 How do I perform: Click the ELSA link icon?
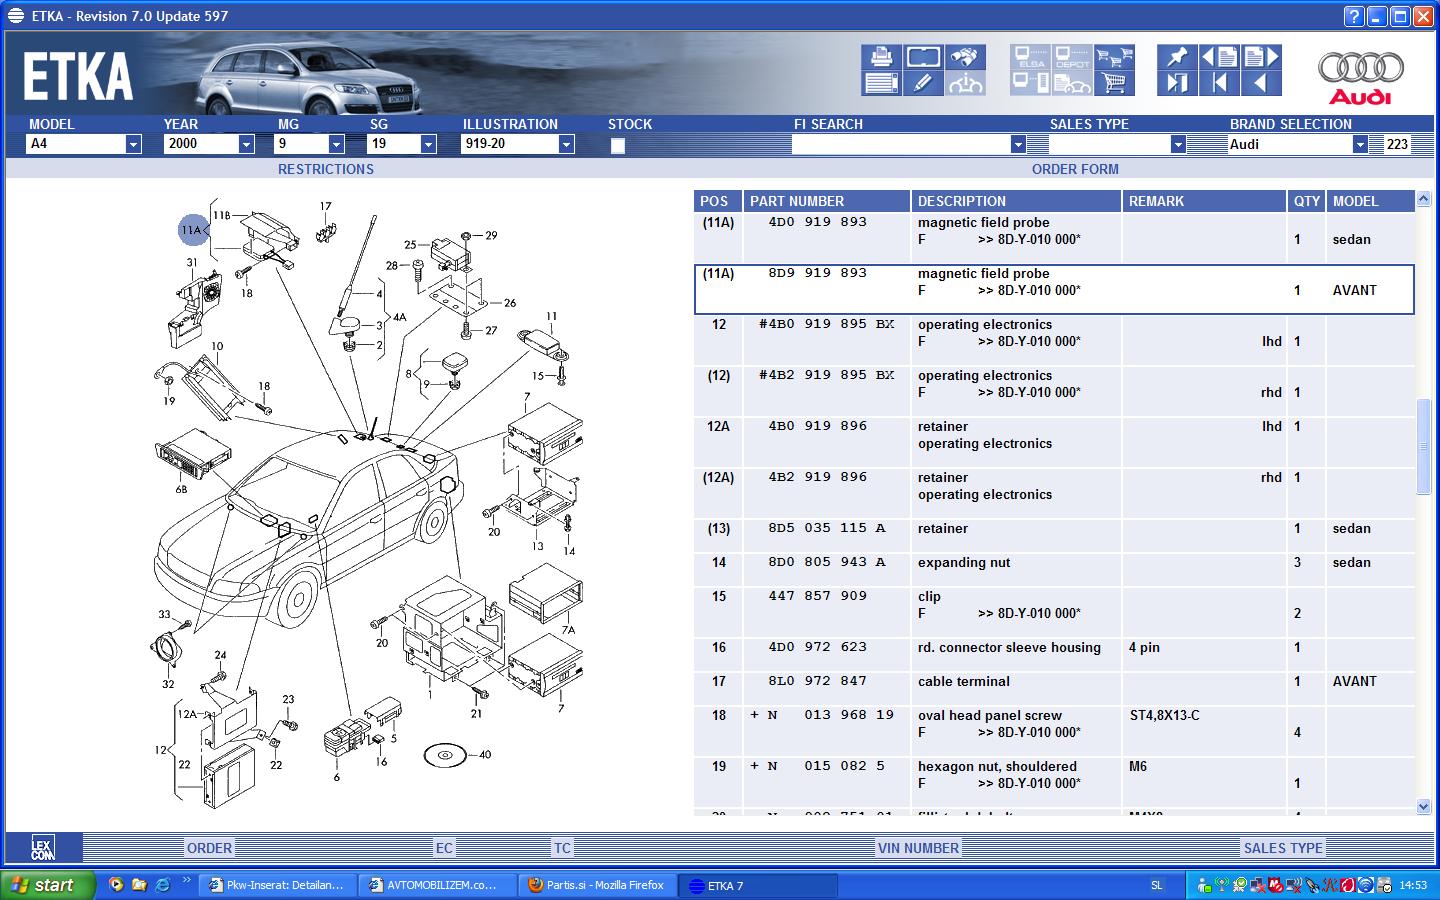(x=1030, y=57)
